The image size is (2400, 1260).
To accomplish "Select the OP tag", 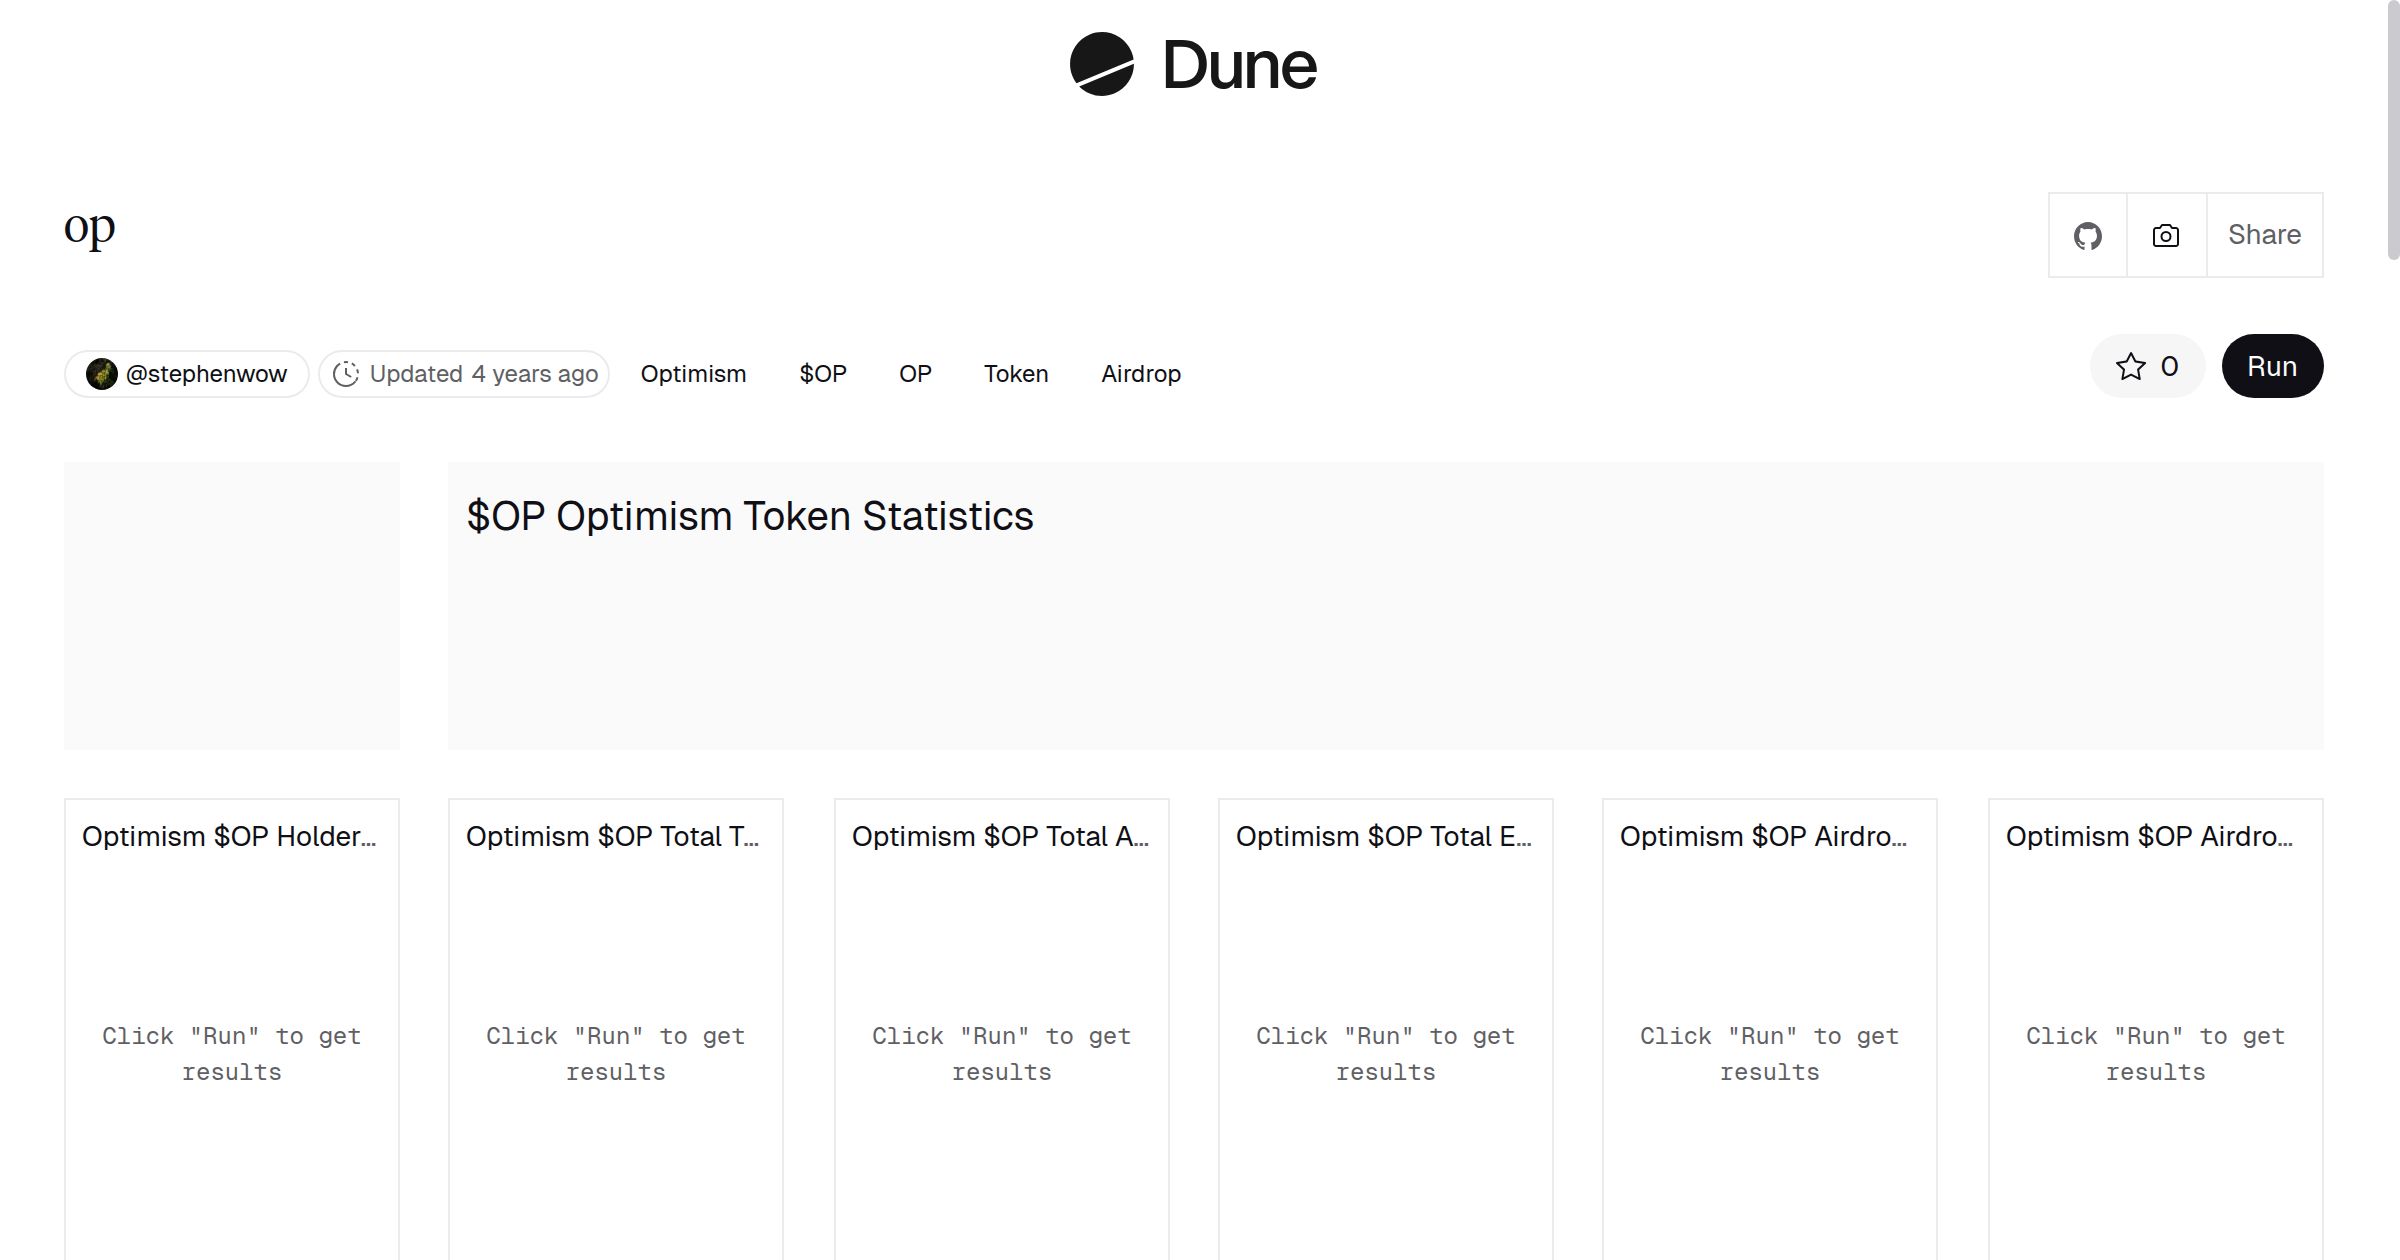I will pyautogui.click(x=915, y=374).
